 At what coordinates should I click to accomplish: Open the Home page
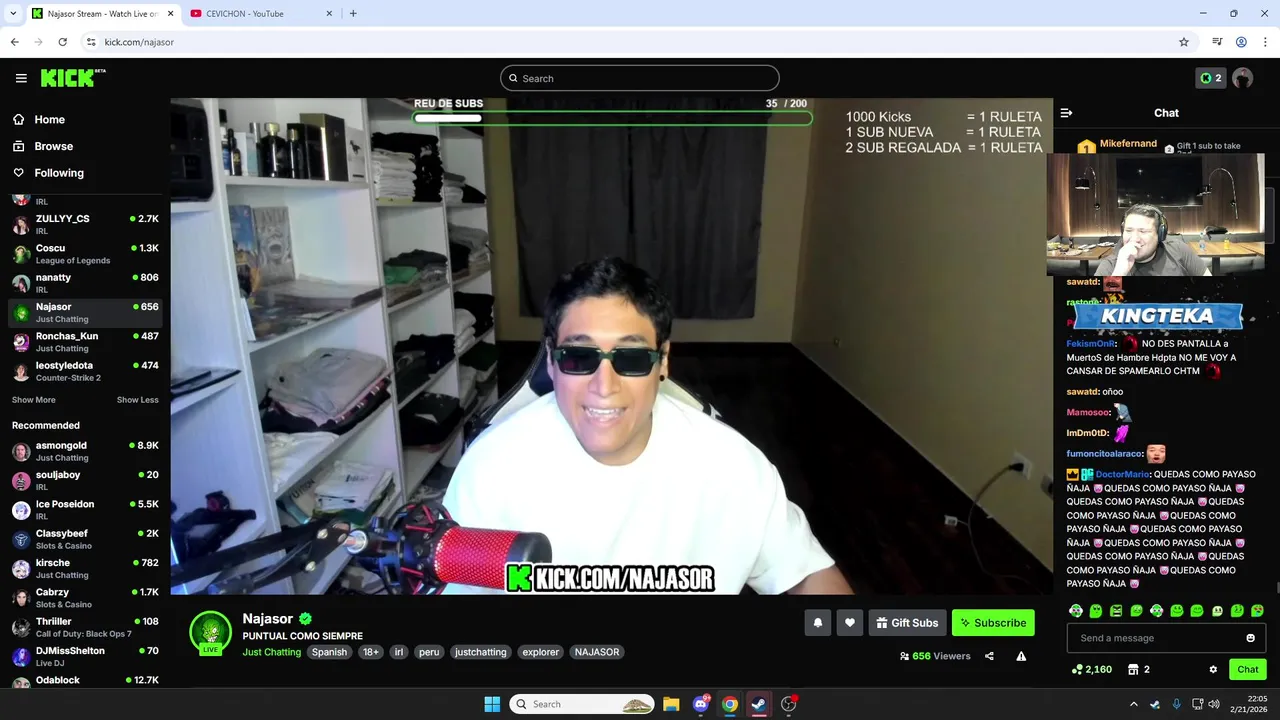pyautogui.click(x=49, y=119)
